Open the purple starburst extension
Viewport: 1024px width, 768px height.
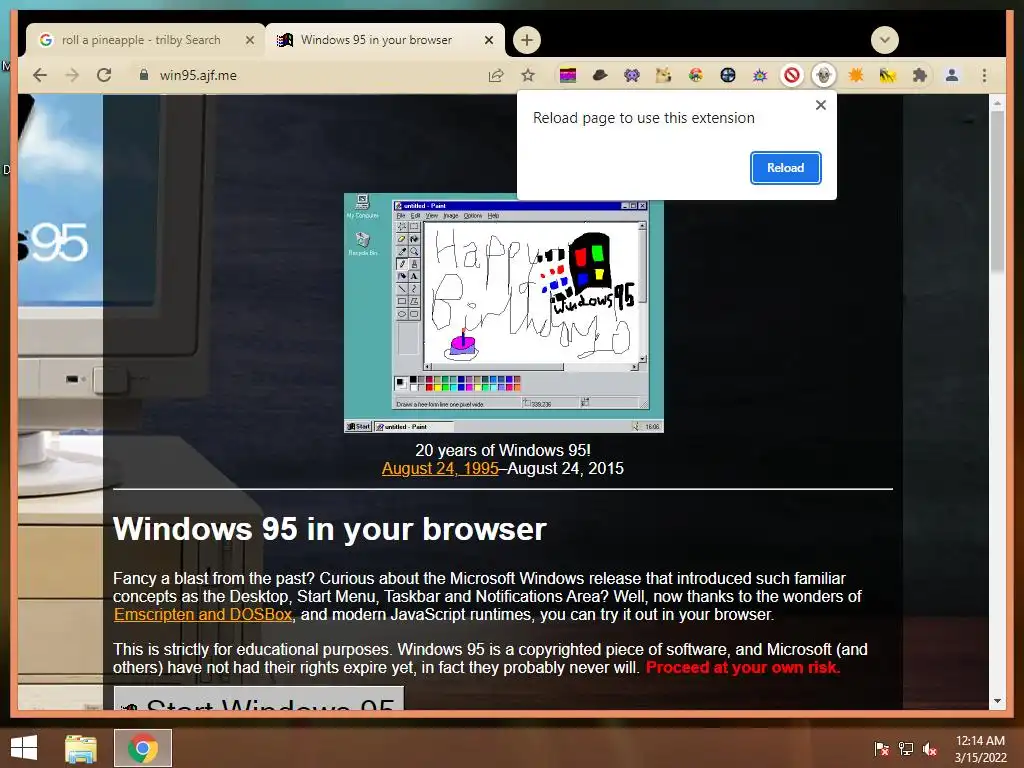(760, 76)
